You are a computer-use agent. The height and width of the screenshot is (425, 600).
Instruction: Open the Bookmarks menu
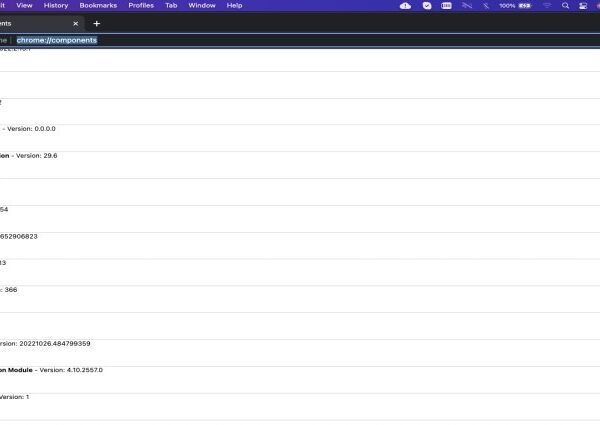98,6
